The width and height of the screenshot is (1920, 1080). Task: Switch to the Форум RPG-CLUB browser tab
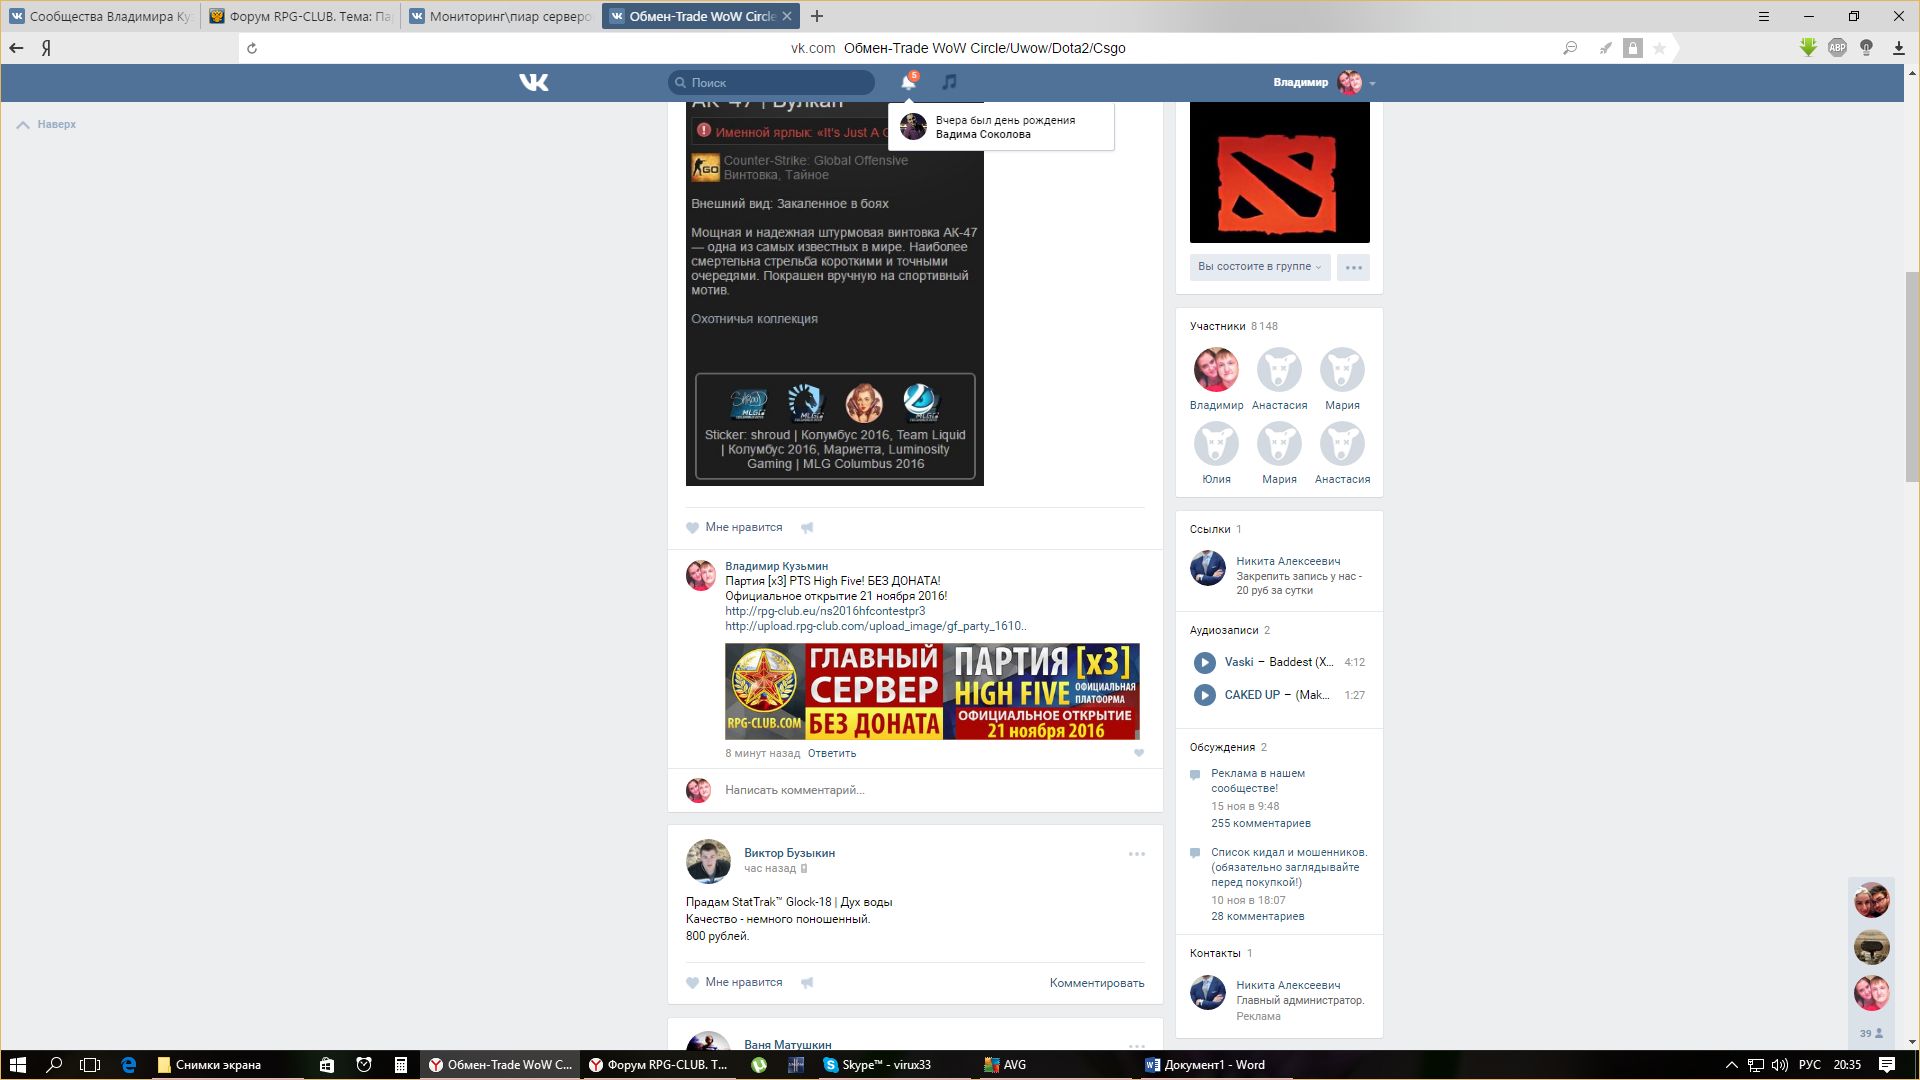[x=301, y=16]
